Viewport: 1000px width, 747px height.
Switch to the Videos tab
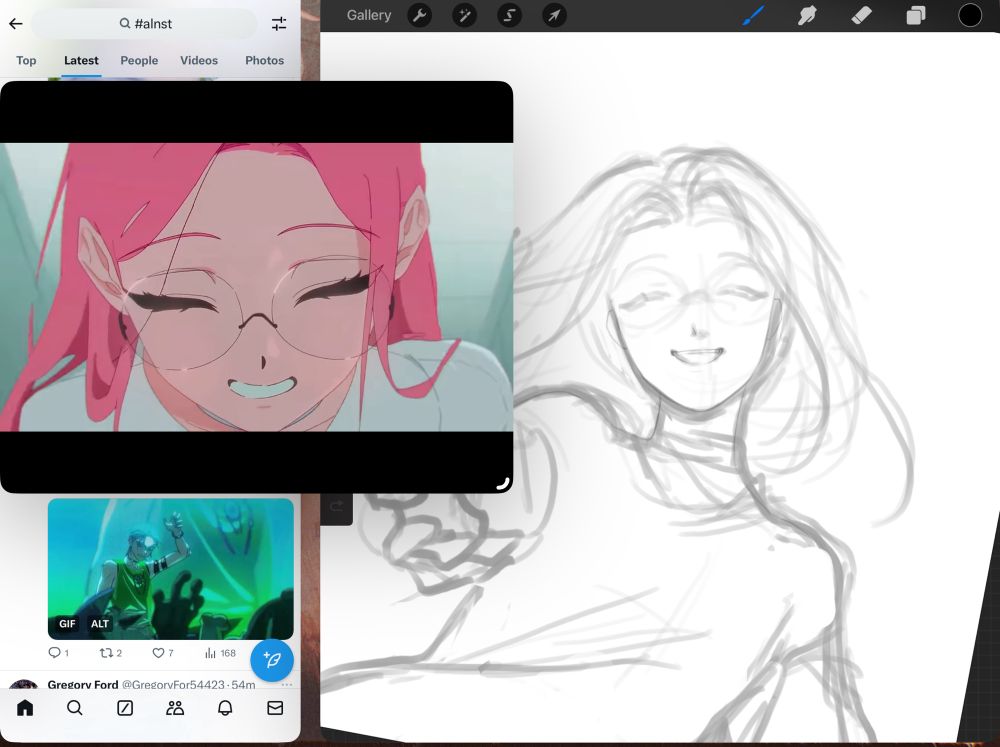[x=199, y=60]
